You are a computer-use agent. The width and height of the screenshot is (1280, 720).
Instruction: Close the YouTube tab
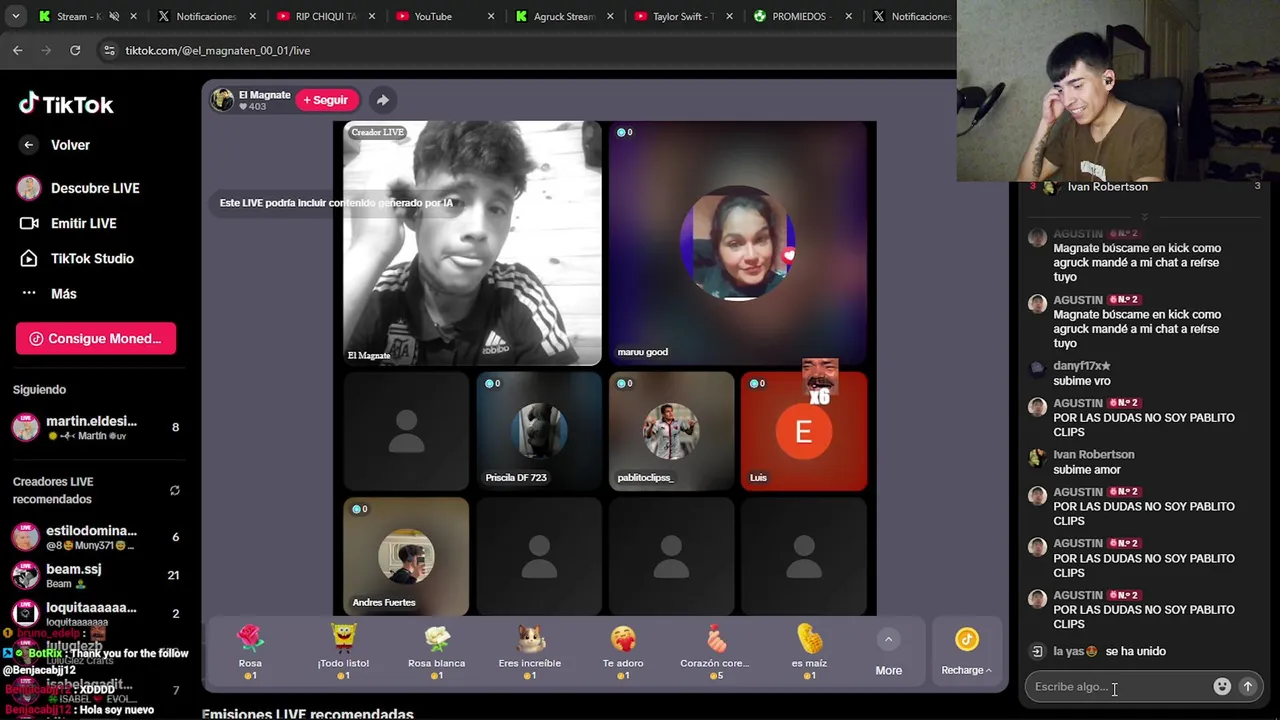[491, 16]
